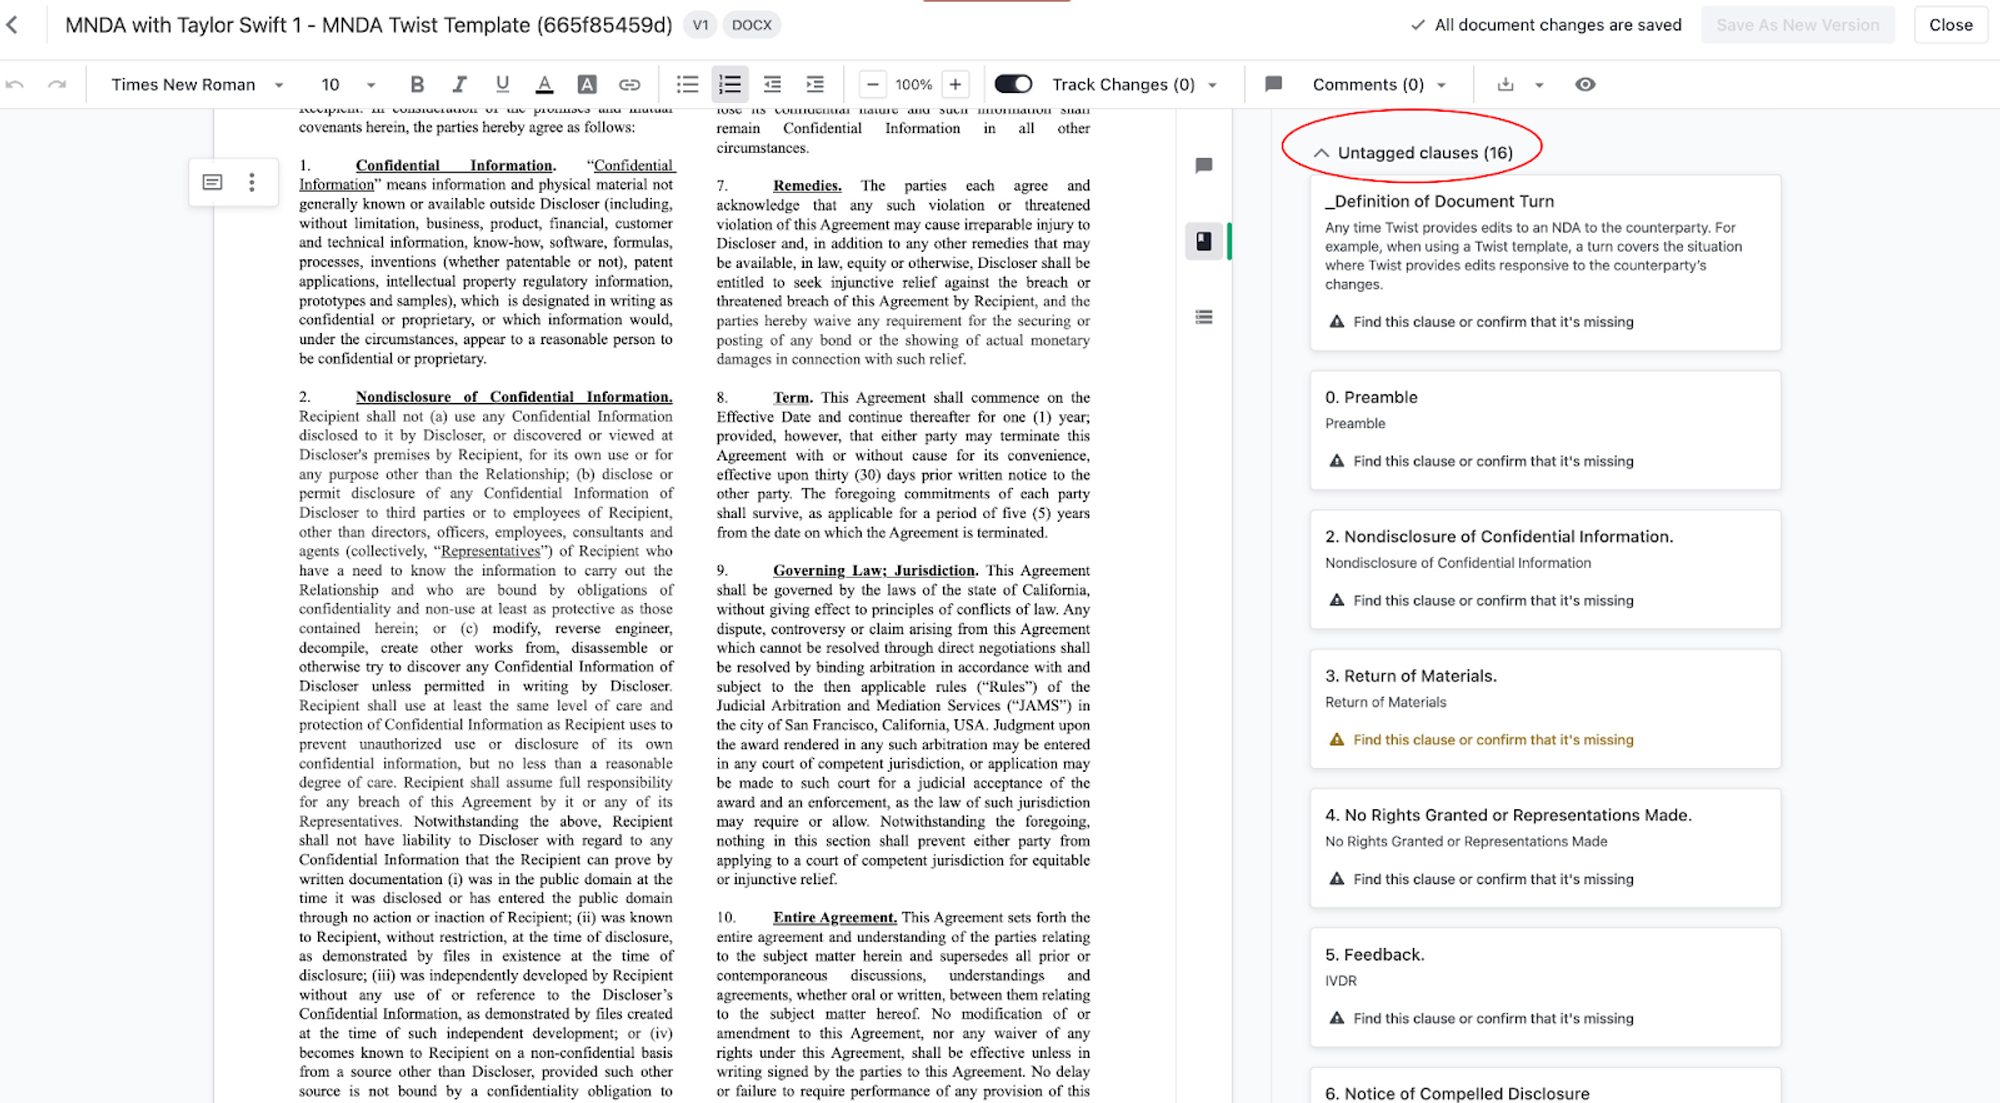Viewport: 2000px width, 1103px height.
Task: Click the V1 version badge
Action: 700,25
